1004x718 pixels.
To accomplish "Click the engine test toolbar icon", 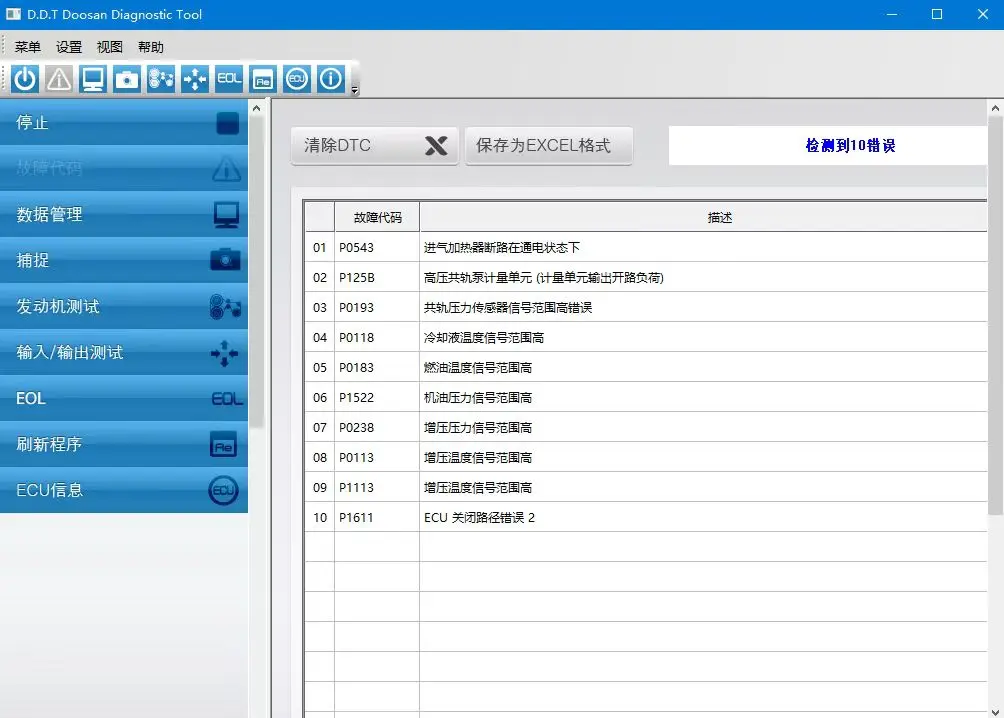I will pos(161,79).
